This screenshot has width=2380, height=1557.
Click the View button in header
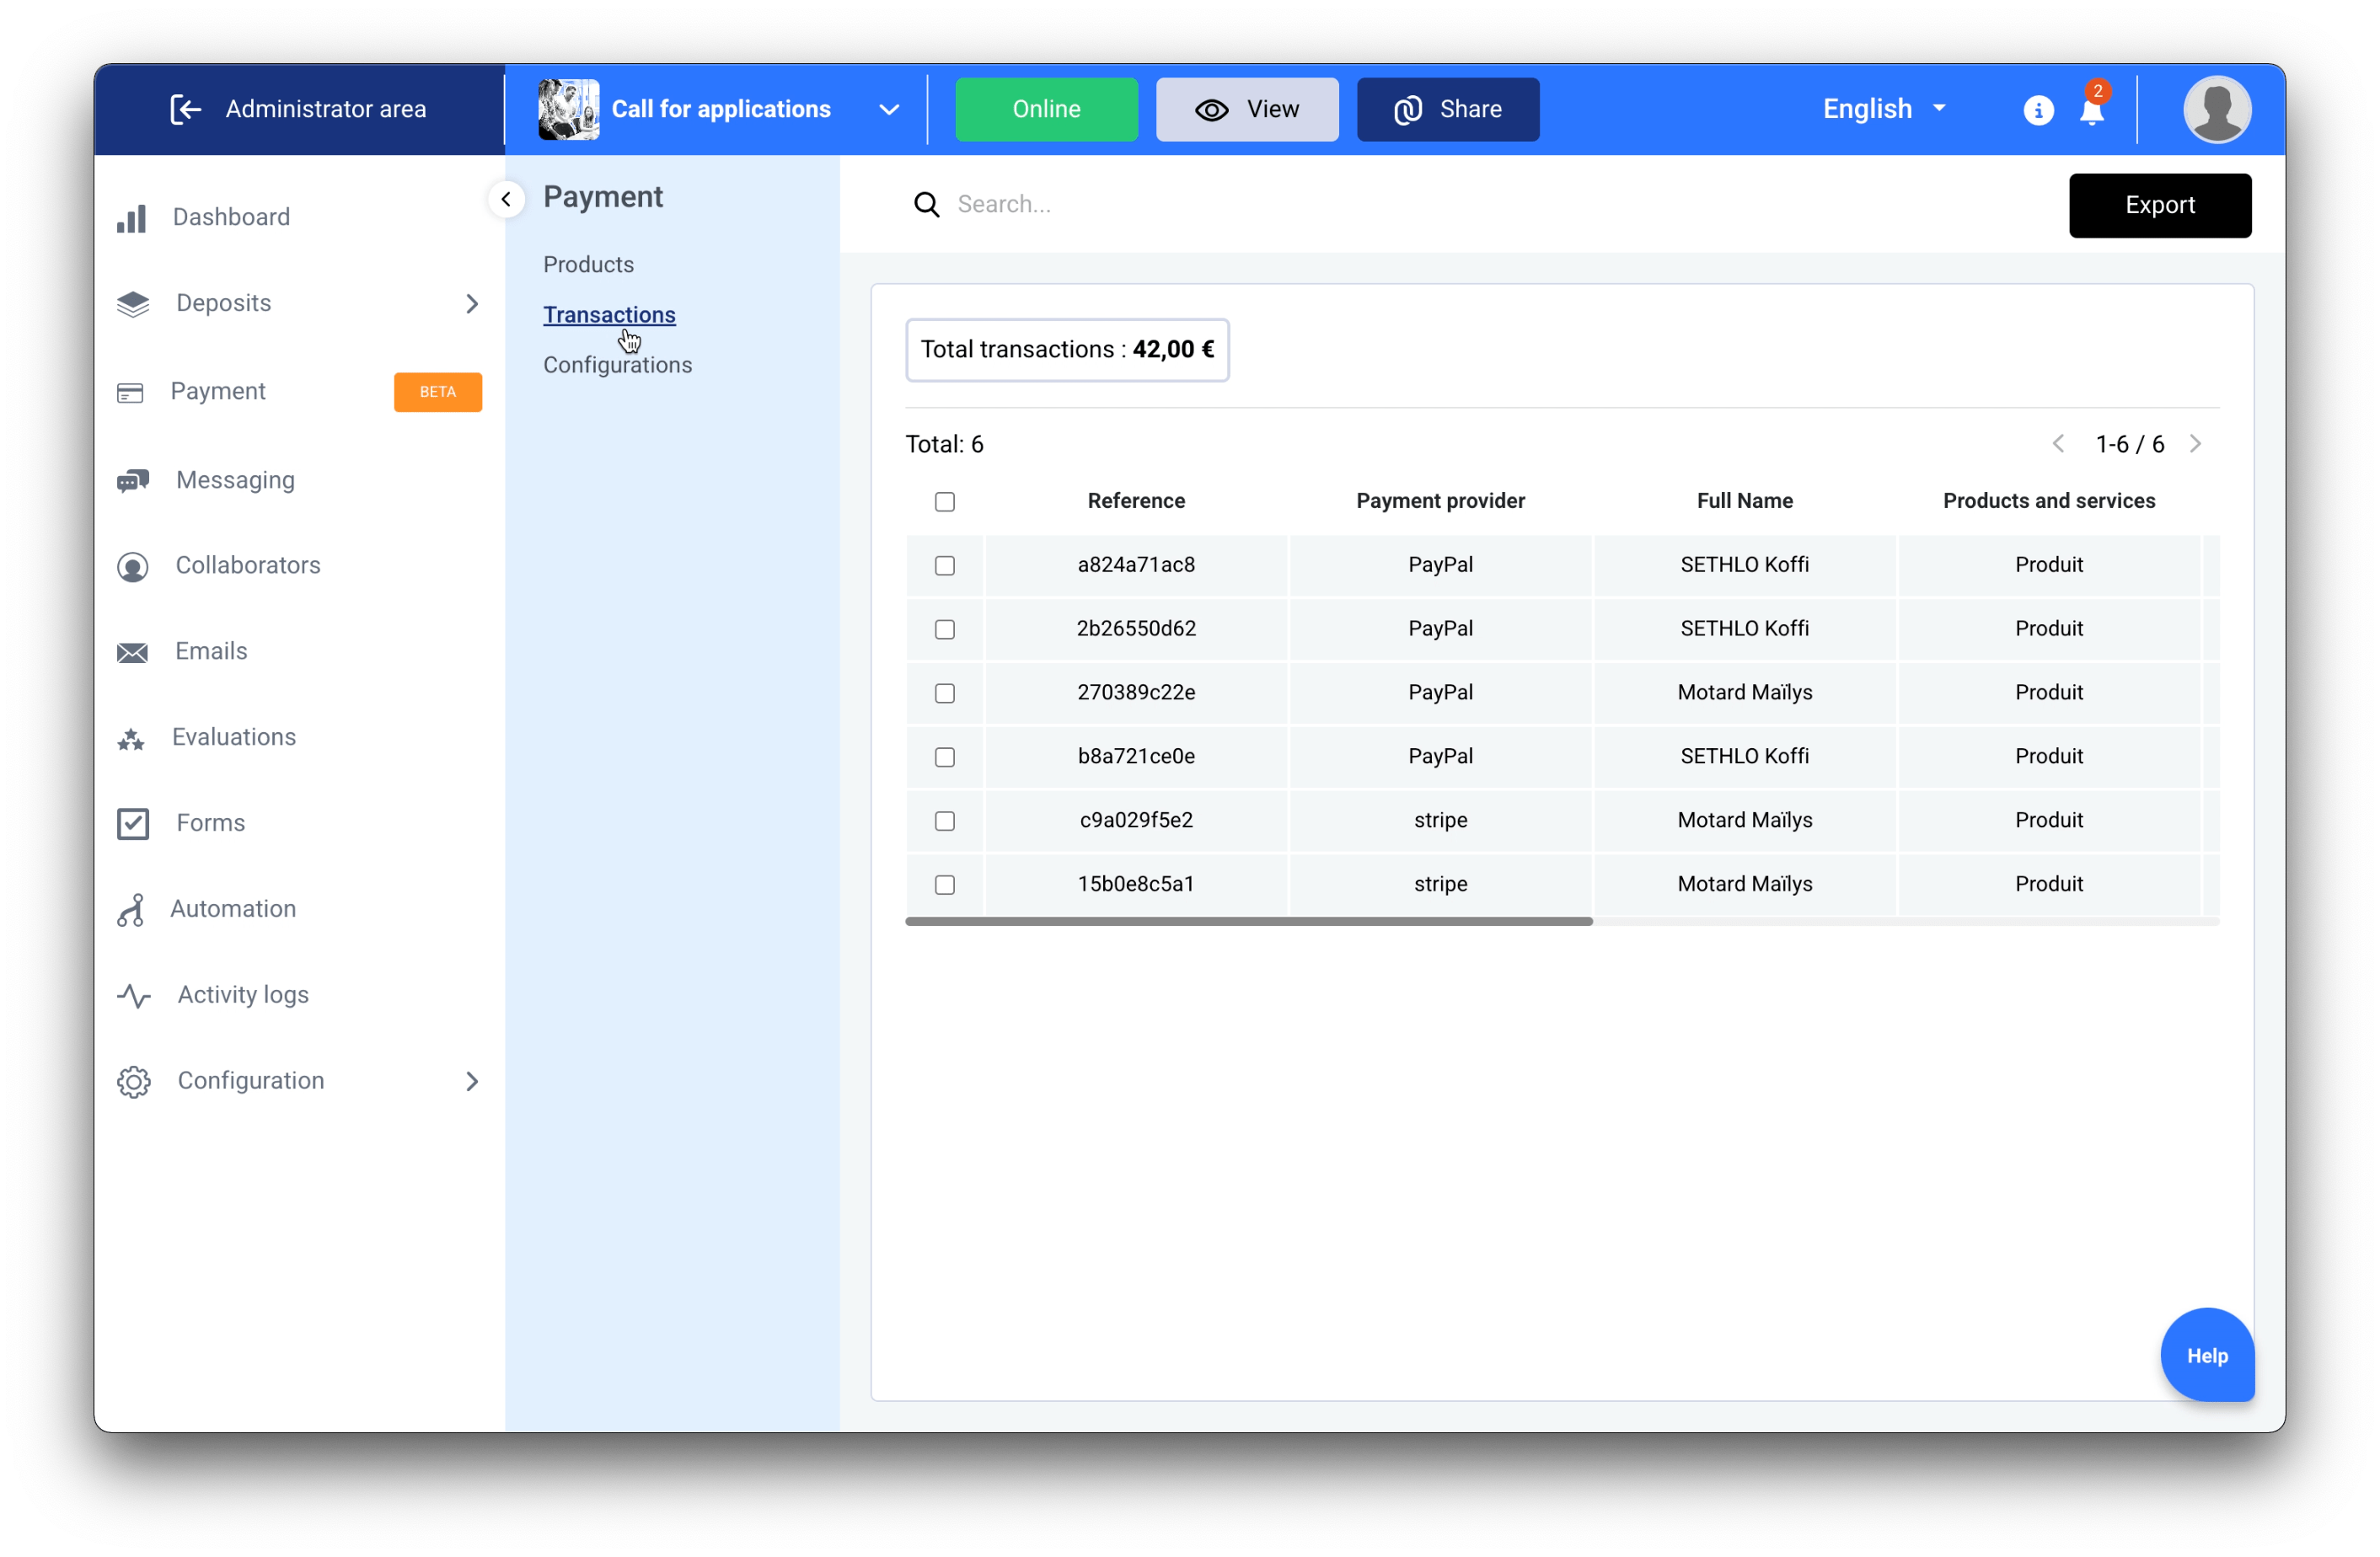pos(1246,108)
